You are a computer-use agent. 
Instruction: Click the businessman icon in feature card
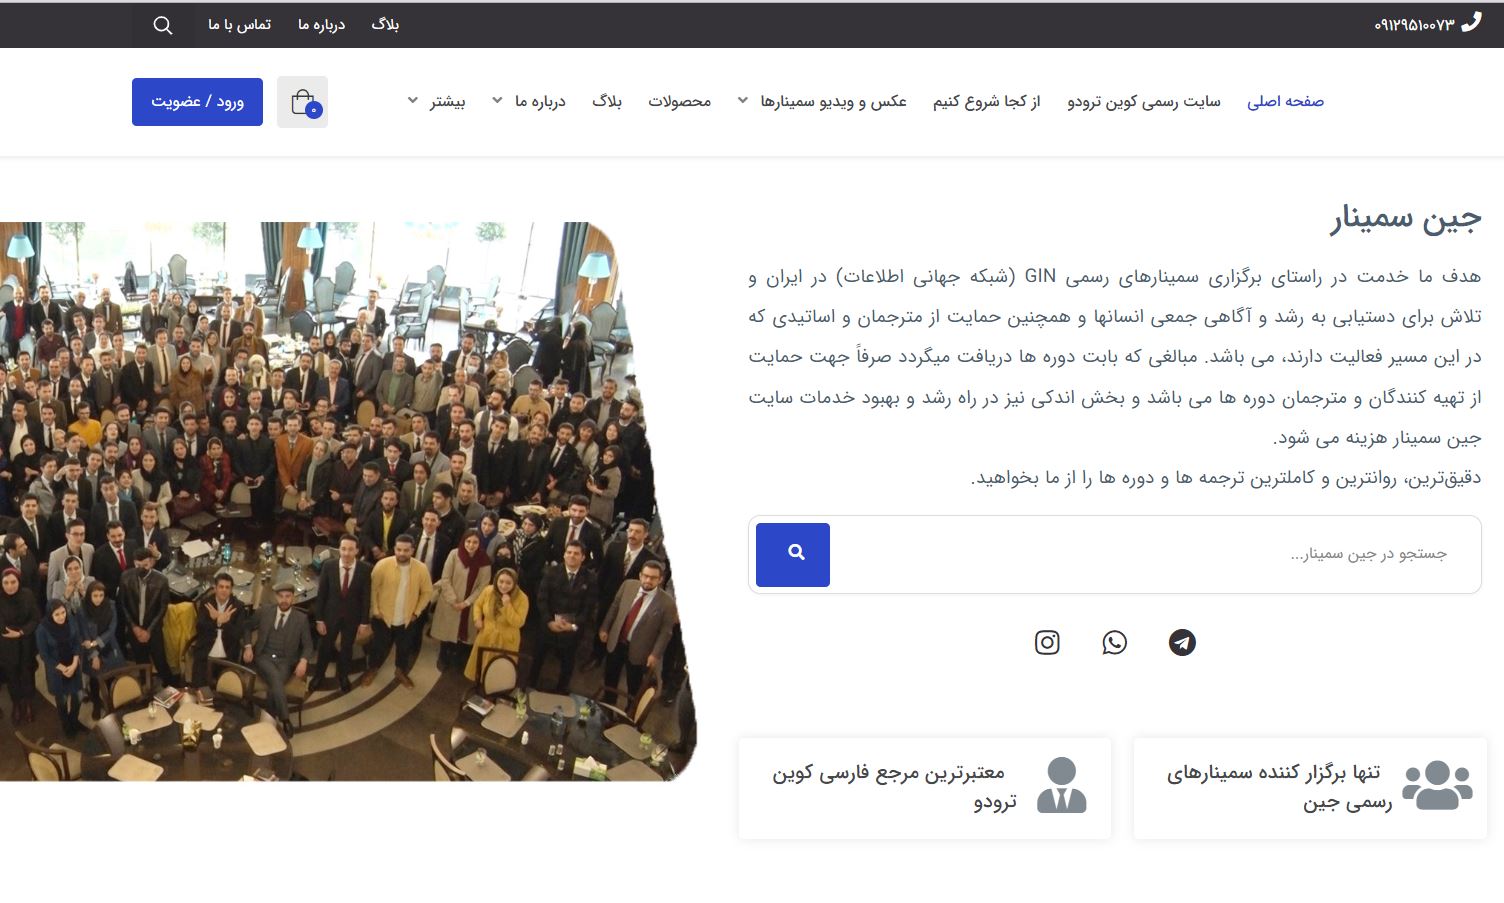pos(1061,786)
